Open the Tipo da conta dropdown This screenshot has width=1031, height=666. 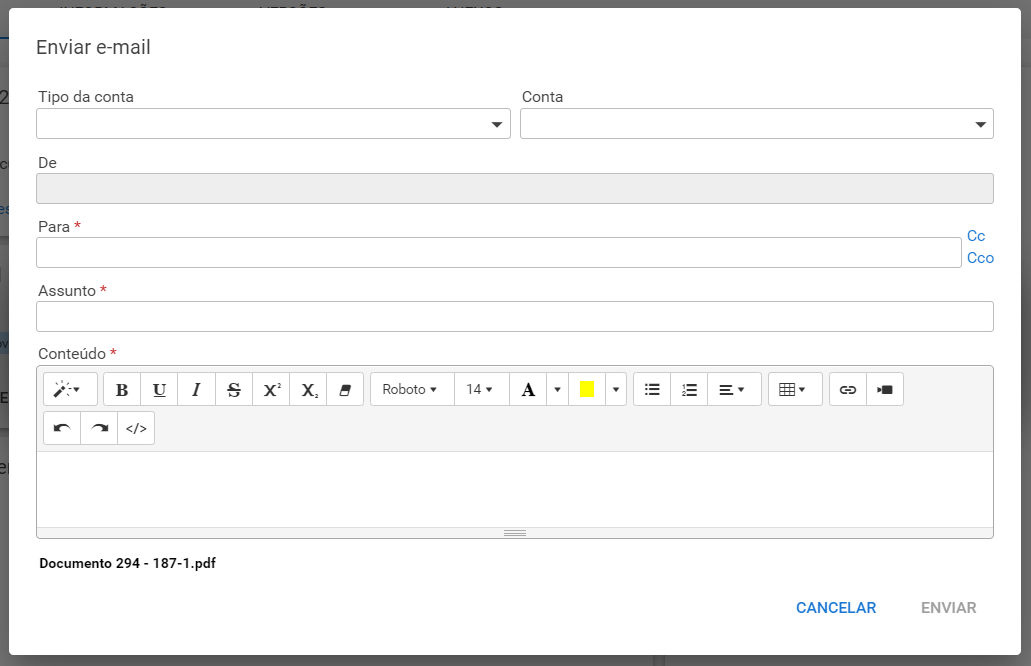point(274,124)
